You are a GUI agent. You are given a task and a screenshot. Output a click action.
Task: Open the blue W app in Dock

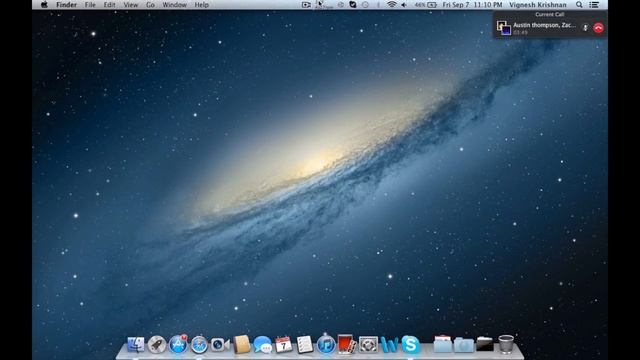pos(389,345)
